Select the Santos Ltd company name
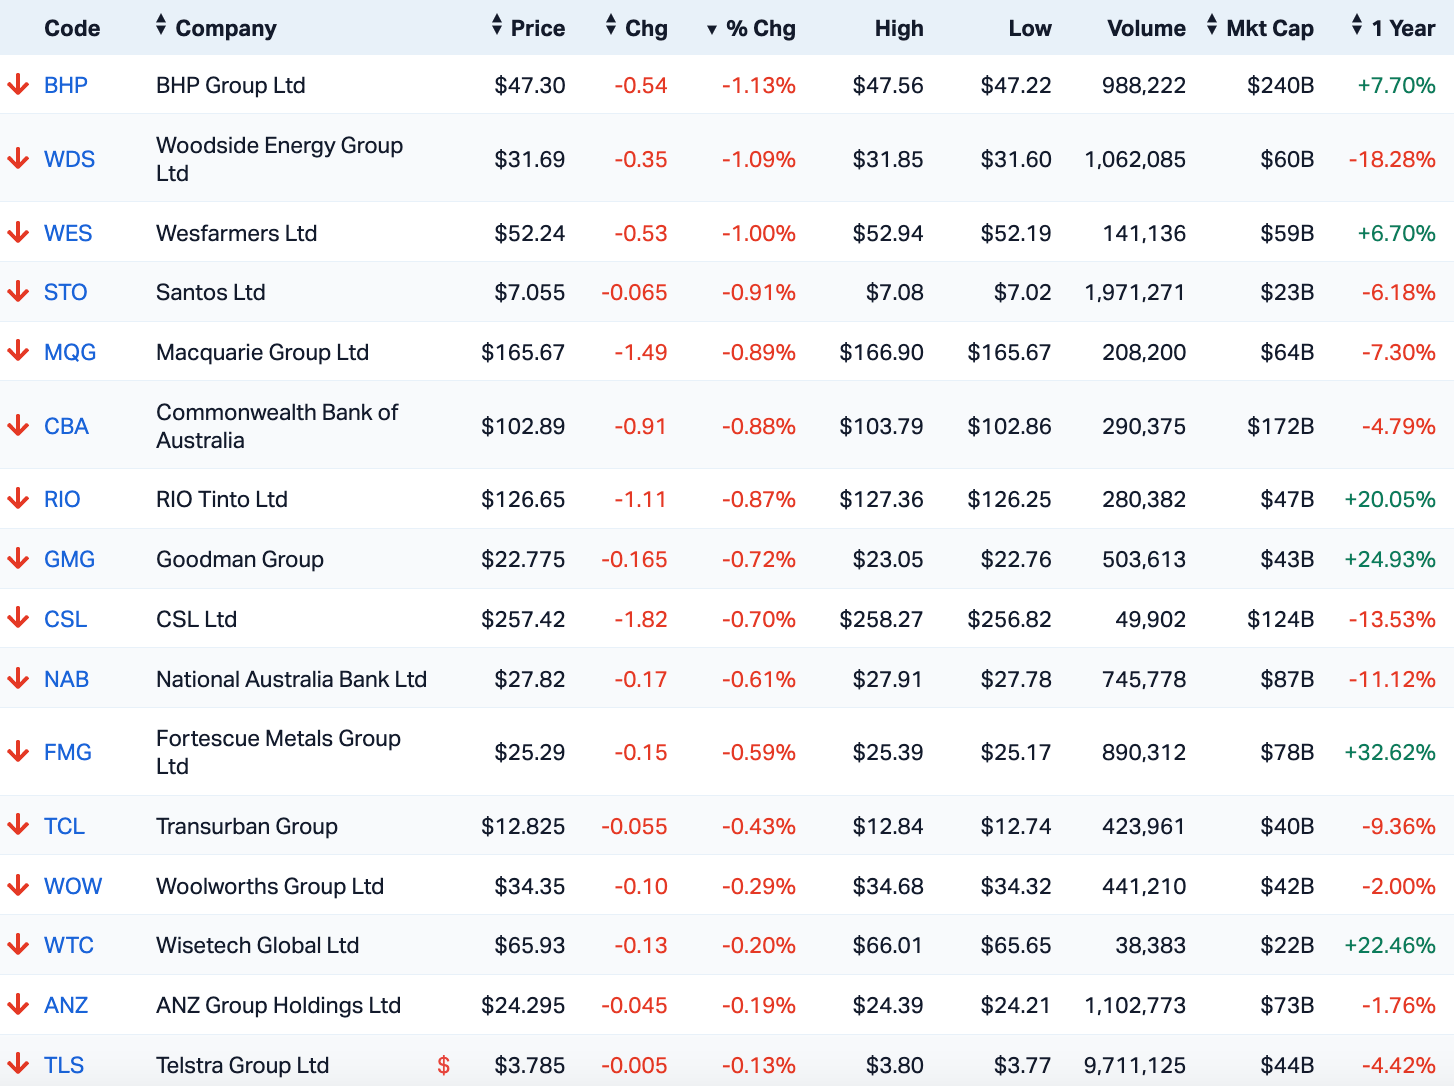This screenshot has width=1454, height=1086. tap(211, 292)
